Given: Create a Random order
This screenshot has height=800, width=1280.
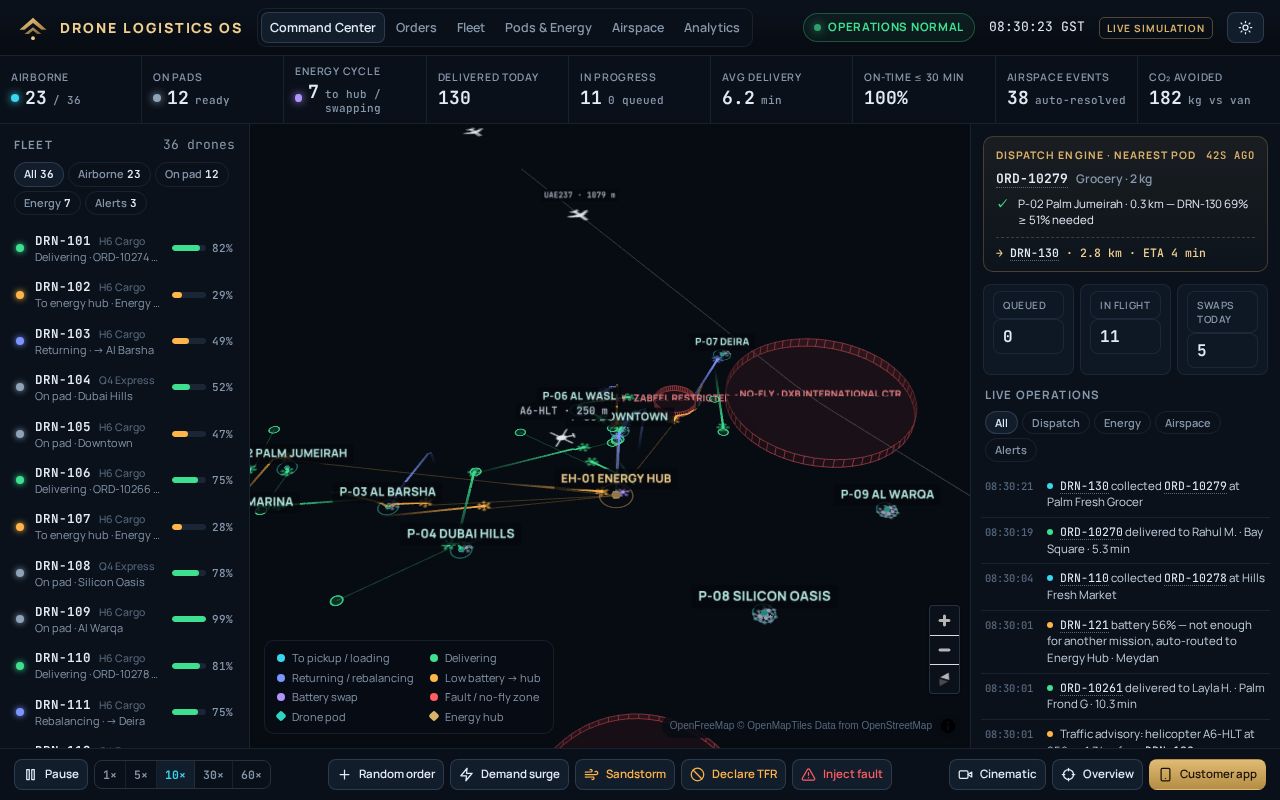Looking at the screenshot, I should click(x=386, y=774).
